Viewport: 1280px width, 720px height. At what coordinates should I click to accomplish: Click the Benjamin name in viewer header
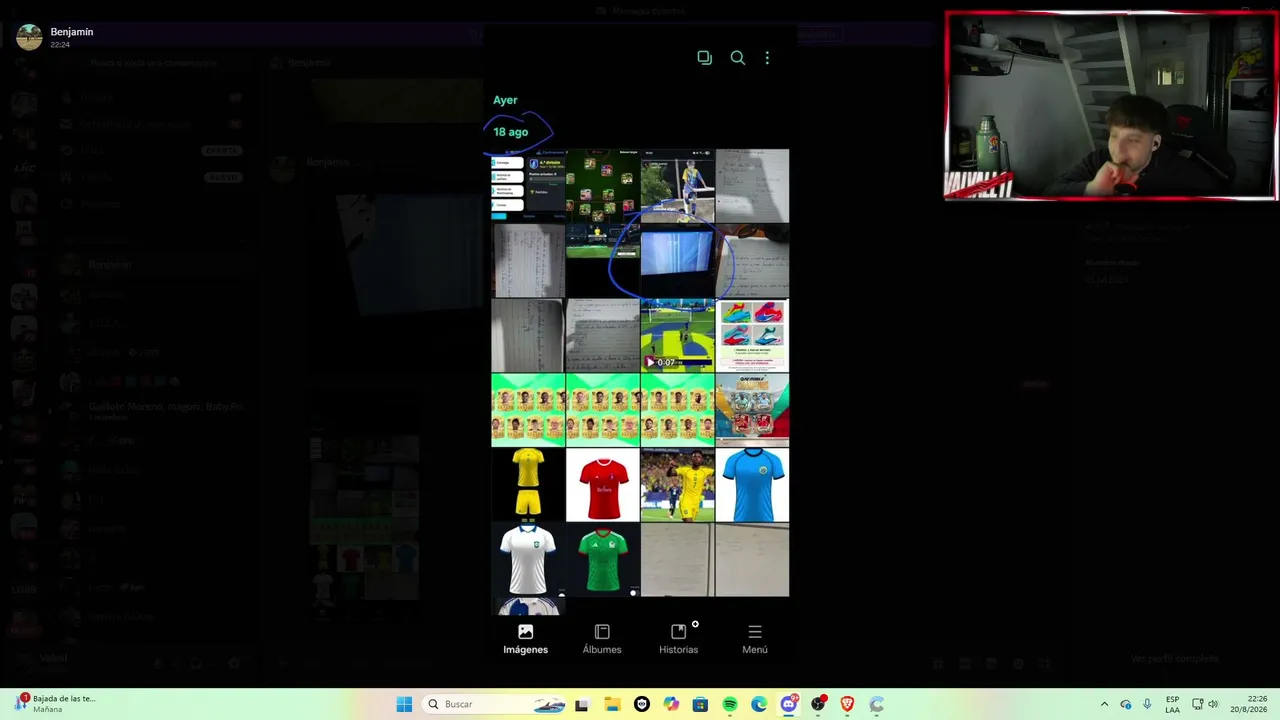click(x=72, y=32)
